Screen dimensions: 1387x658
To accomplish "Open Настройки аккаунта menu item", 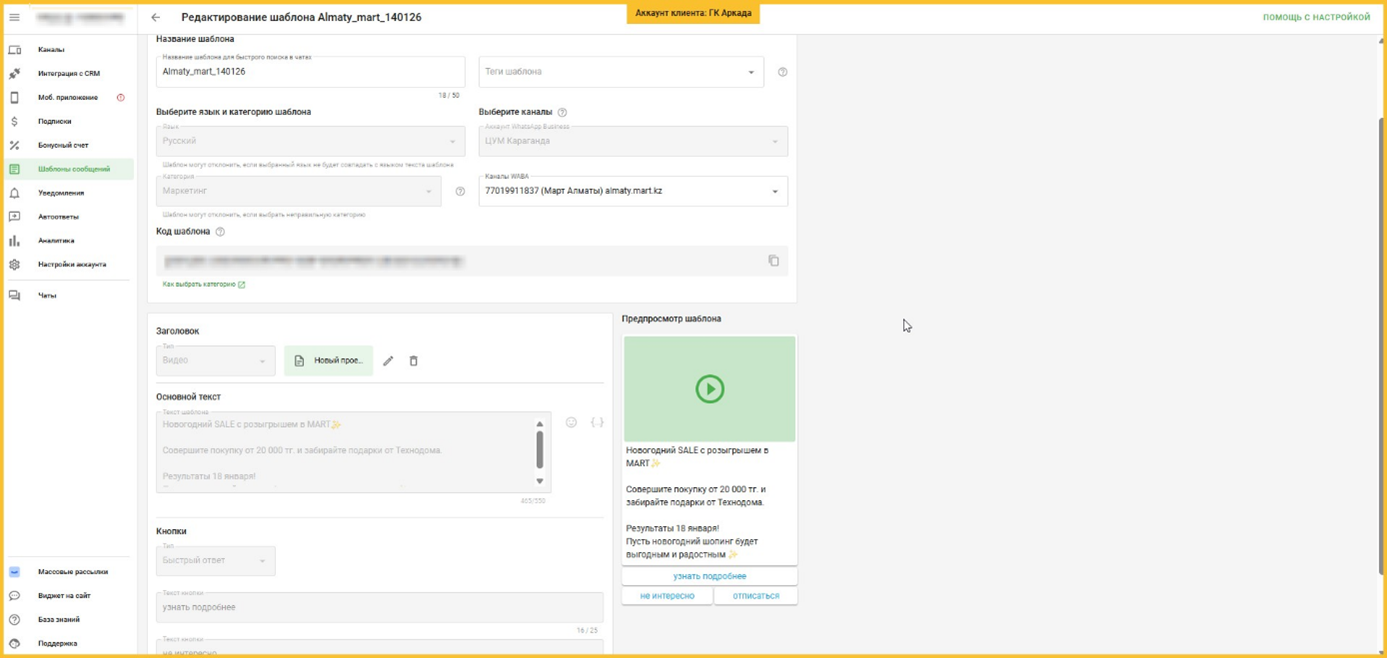I will pos(72,265).
